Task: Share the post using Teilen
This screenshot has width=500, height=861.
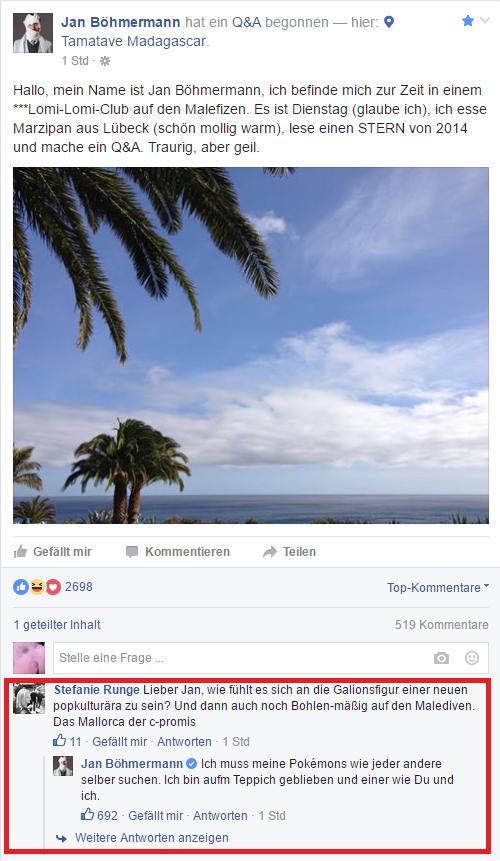Action: pos(289,552)
